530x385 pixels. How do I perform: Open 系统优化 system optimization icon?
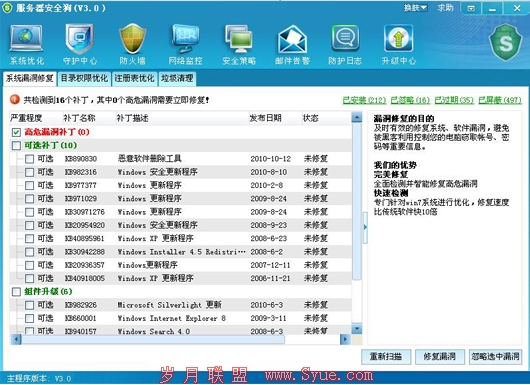pos(26,44)
